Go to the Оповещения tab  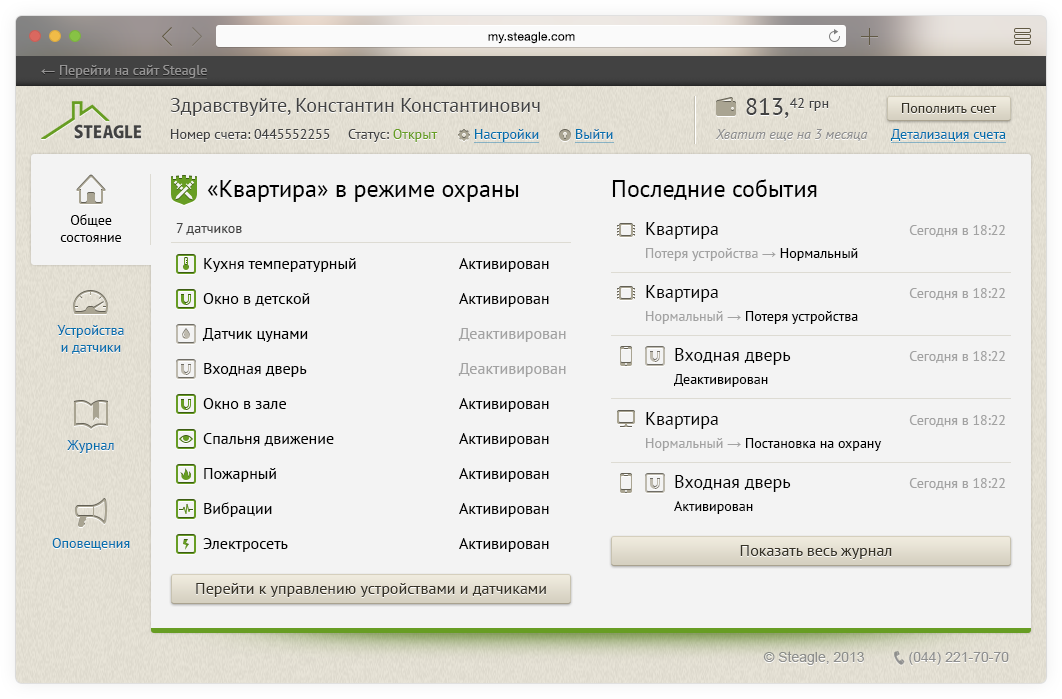91,524
